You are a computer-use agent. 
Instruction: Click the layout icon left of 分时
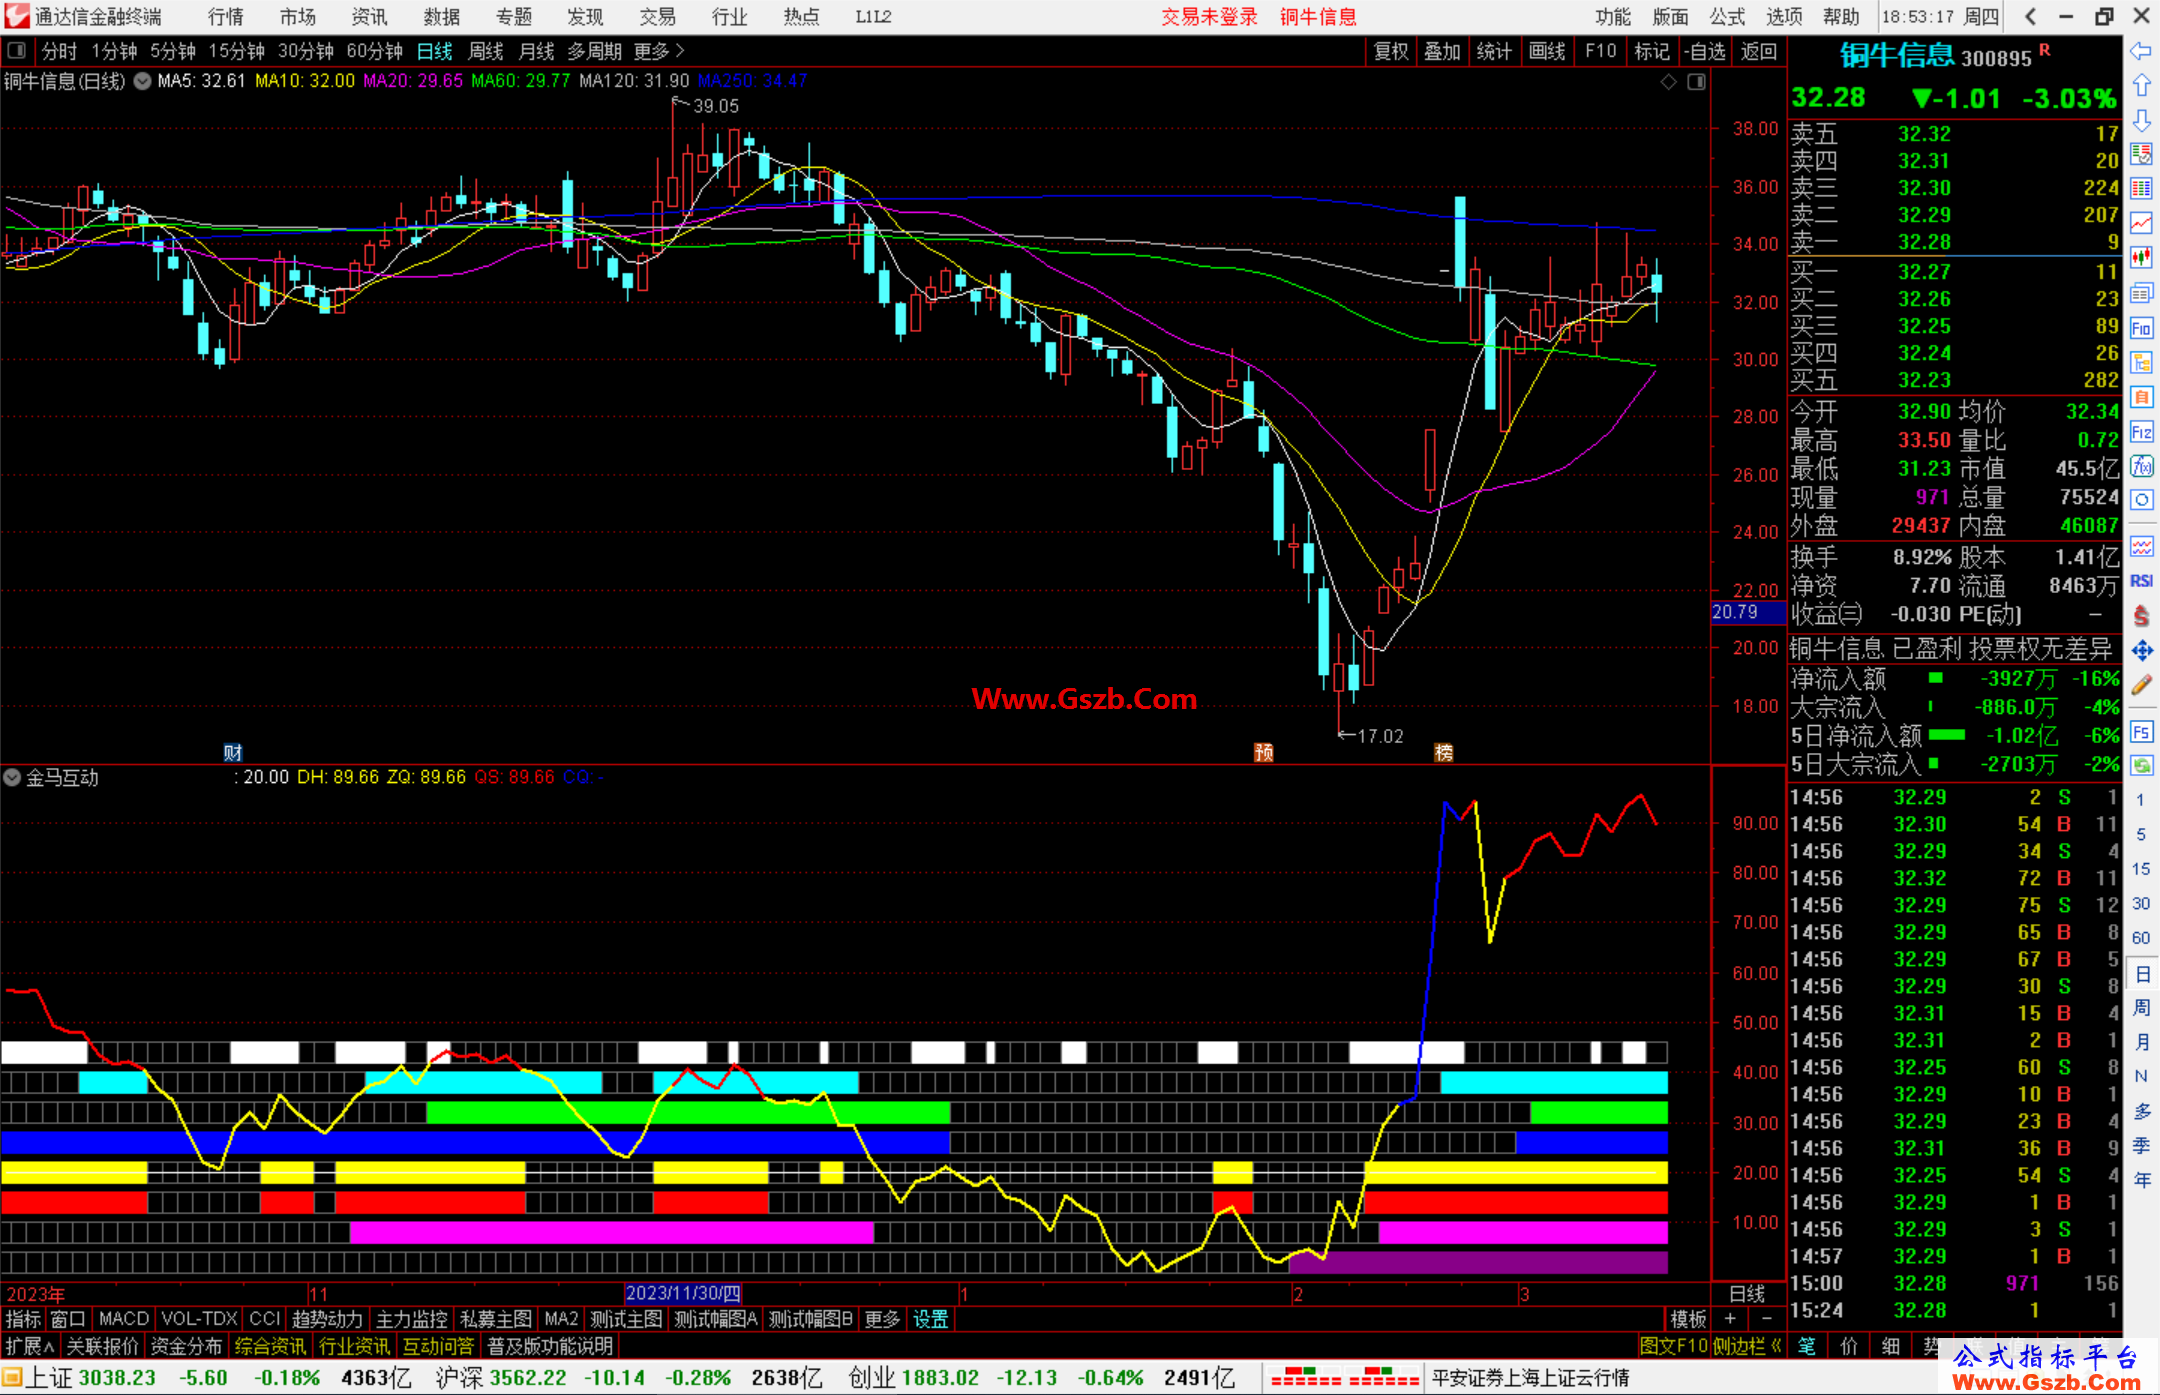pos(16,50)
